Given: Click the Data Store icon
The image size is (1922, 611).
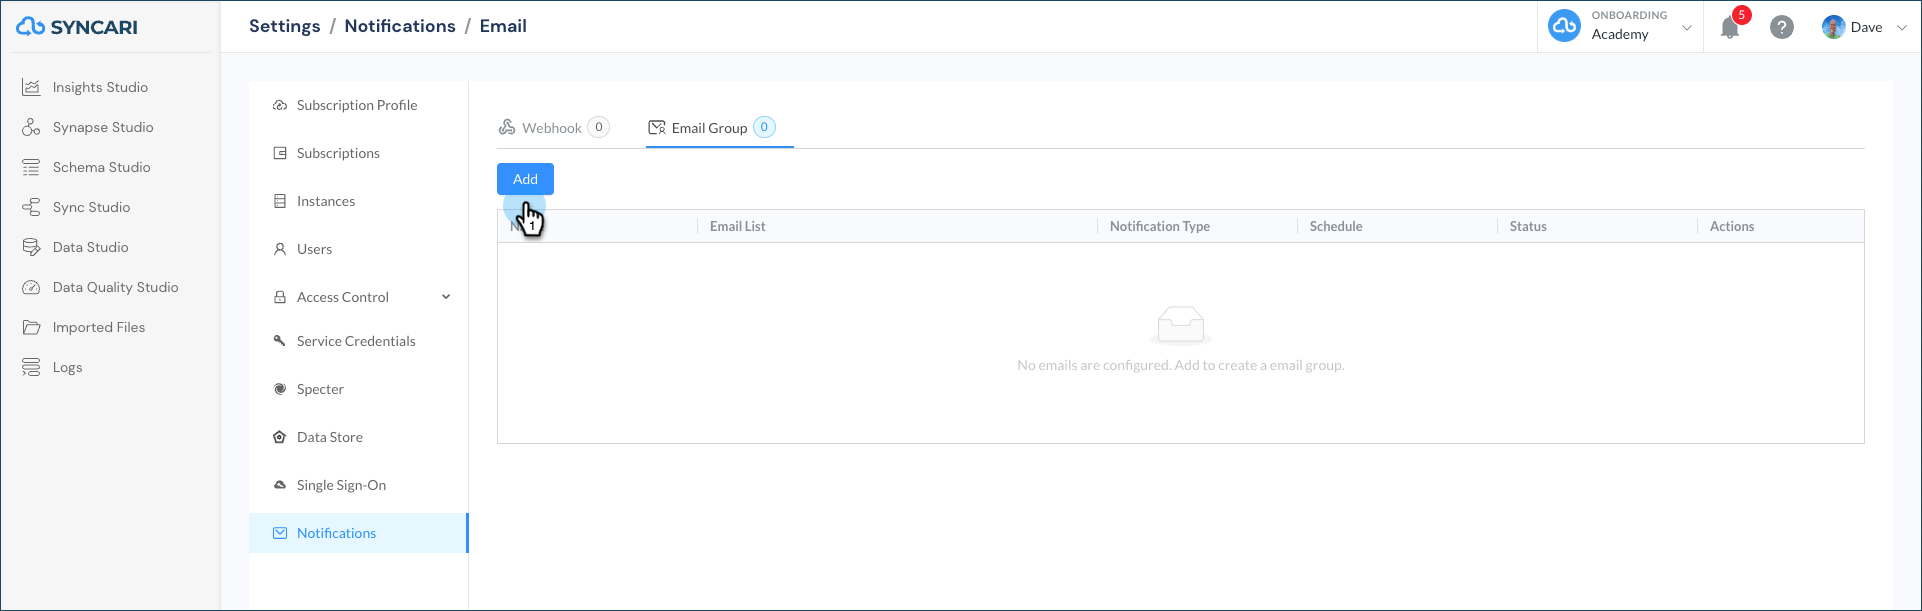Looking at the screenshot, I should pos(280,437).
